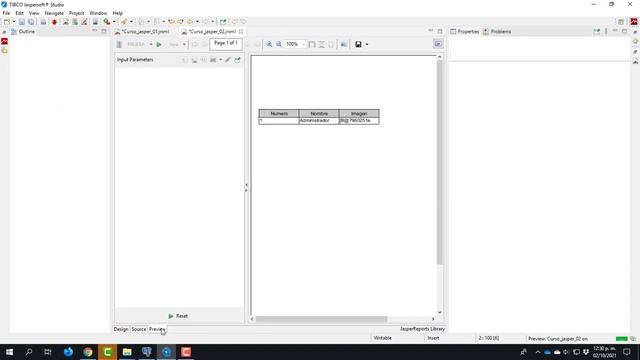Viewport: 640px width, 360px height.
Task: Minimize the Outline panel
Action: click(95, 31)
